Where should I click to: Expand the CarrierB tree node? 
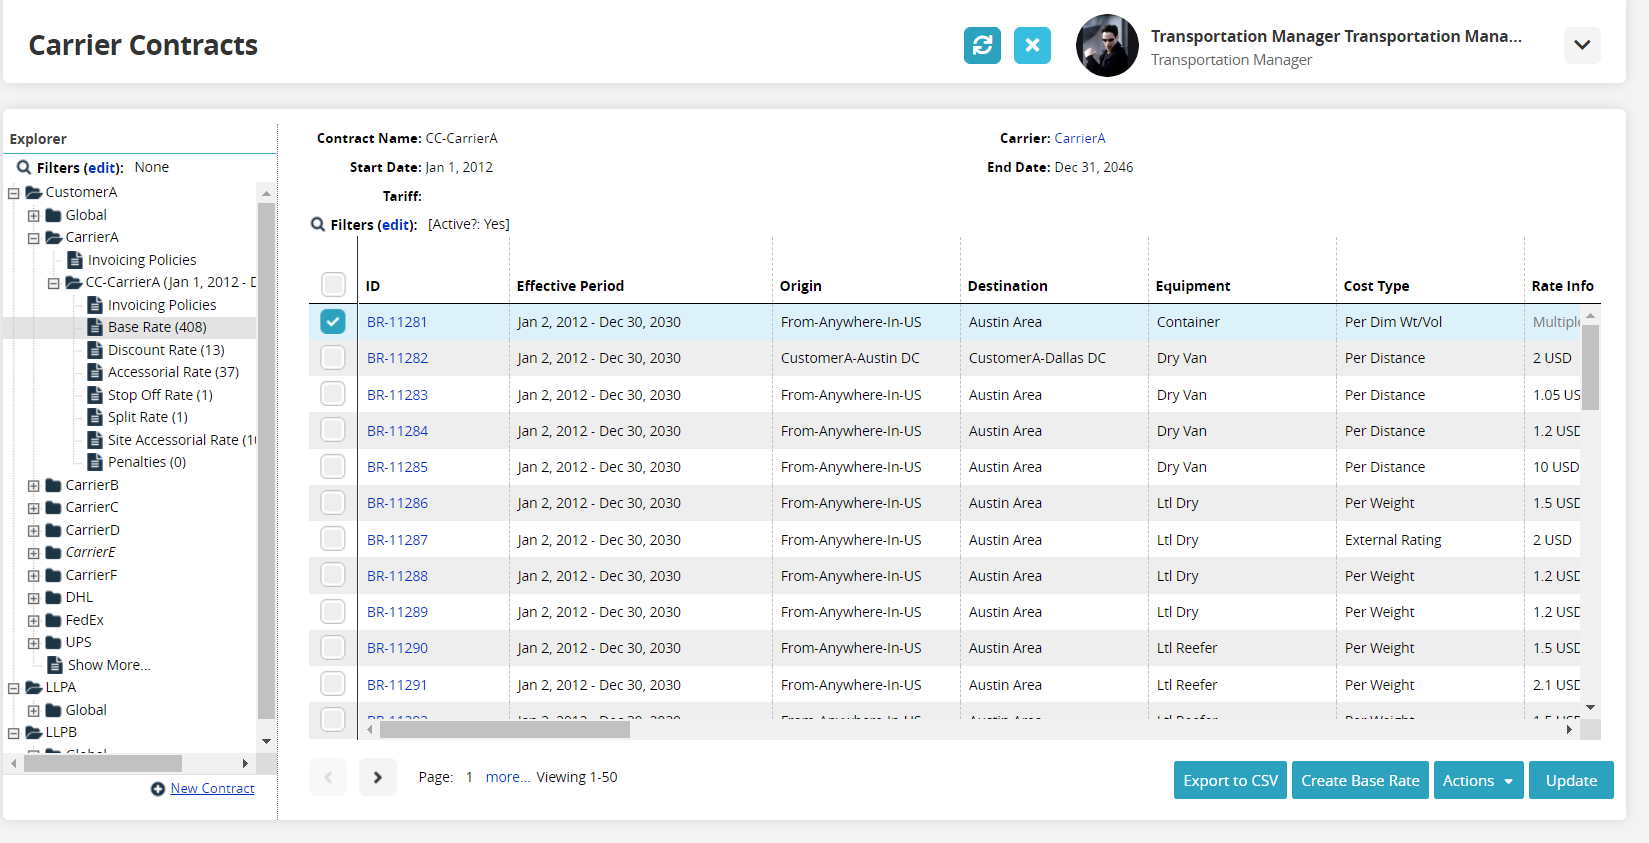tap(34, 486)
